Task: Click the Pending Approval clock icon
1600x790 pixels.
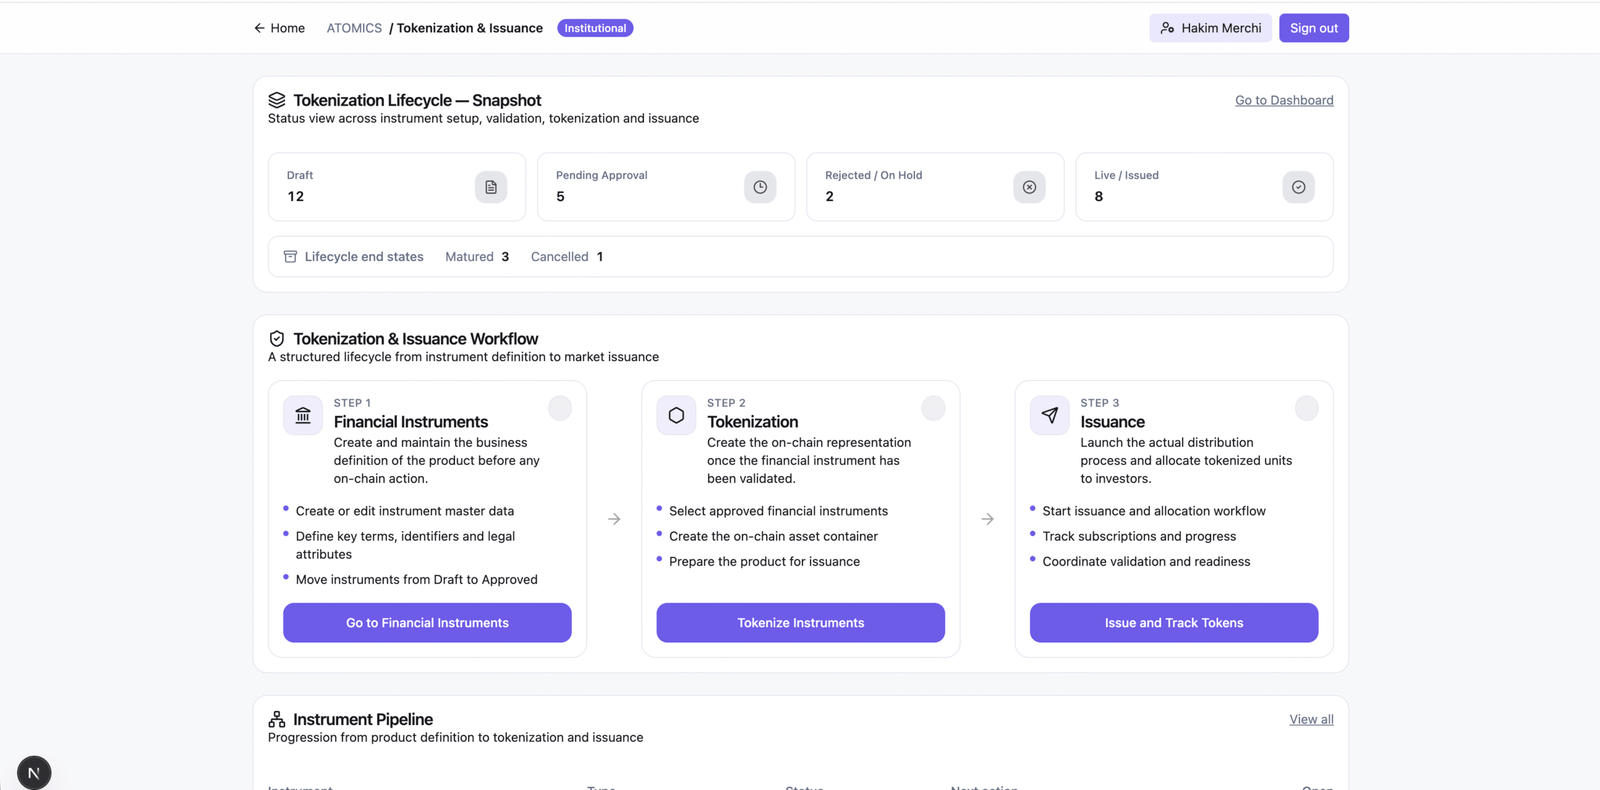Action: (x=760, y=187)
